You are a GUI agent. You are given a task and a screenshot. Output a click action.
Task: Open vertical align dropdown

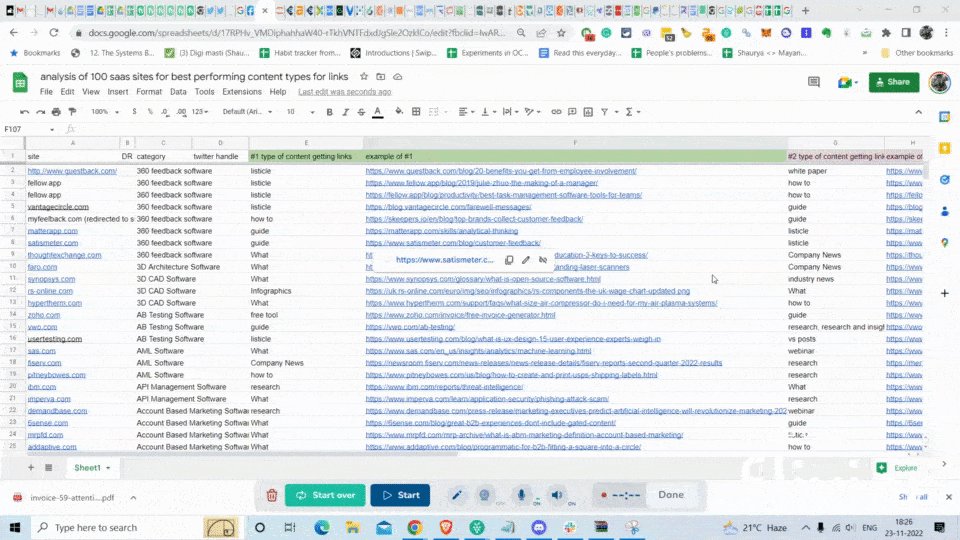tap(487, 112)
